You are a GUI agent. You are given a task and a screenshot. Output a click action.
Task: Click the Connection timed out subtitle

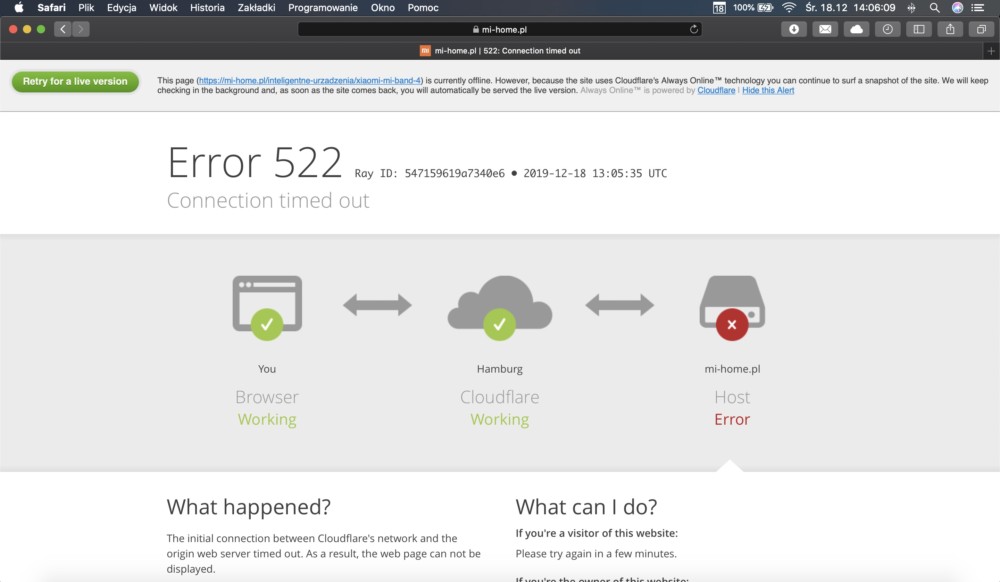coord(268,201)
